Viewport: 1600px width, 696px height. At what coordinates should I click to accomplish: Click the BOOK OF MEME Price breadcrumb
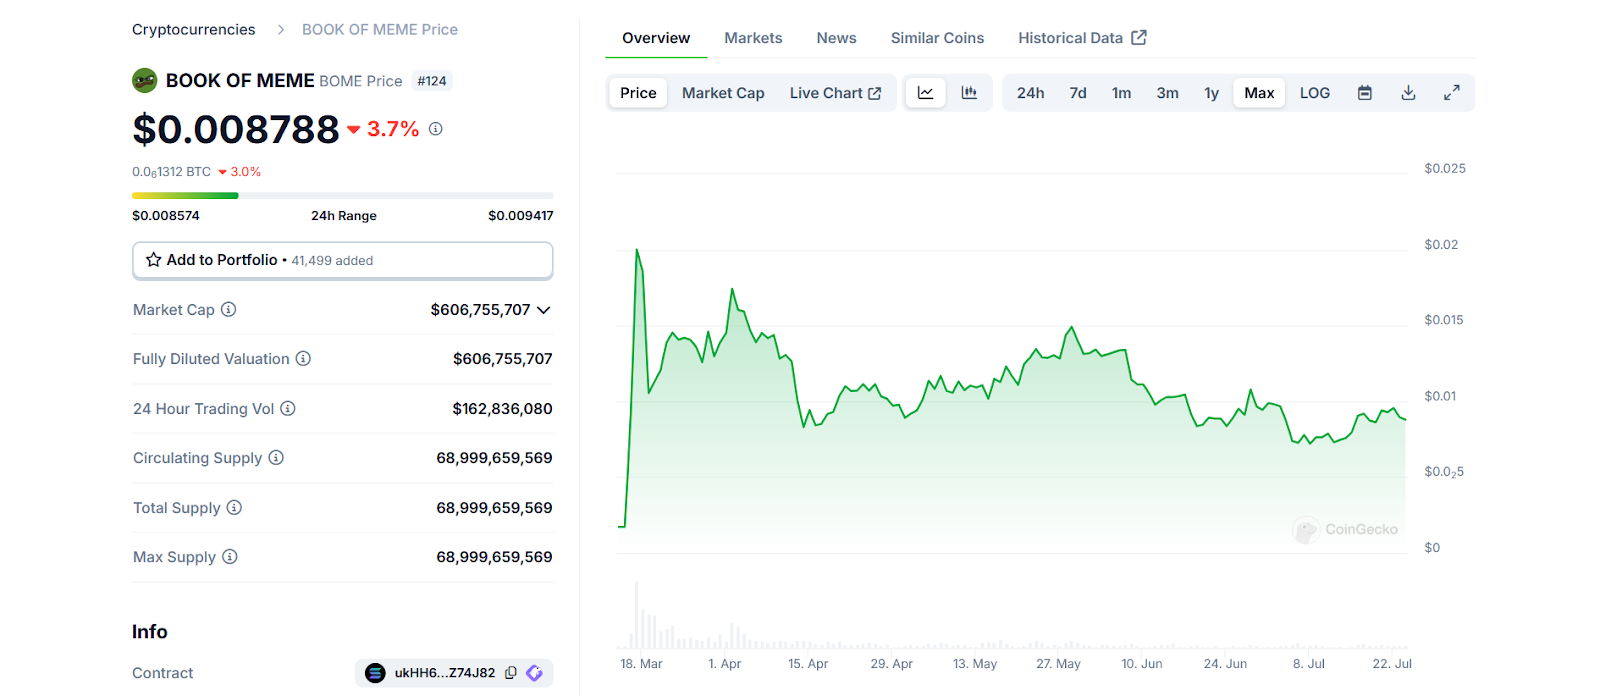pyautogui.click(x=380, y=29)
